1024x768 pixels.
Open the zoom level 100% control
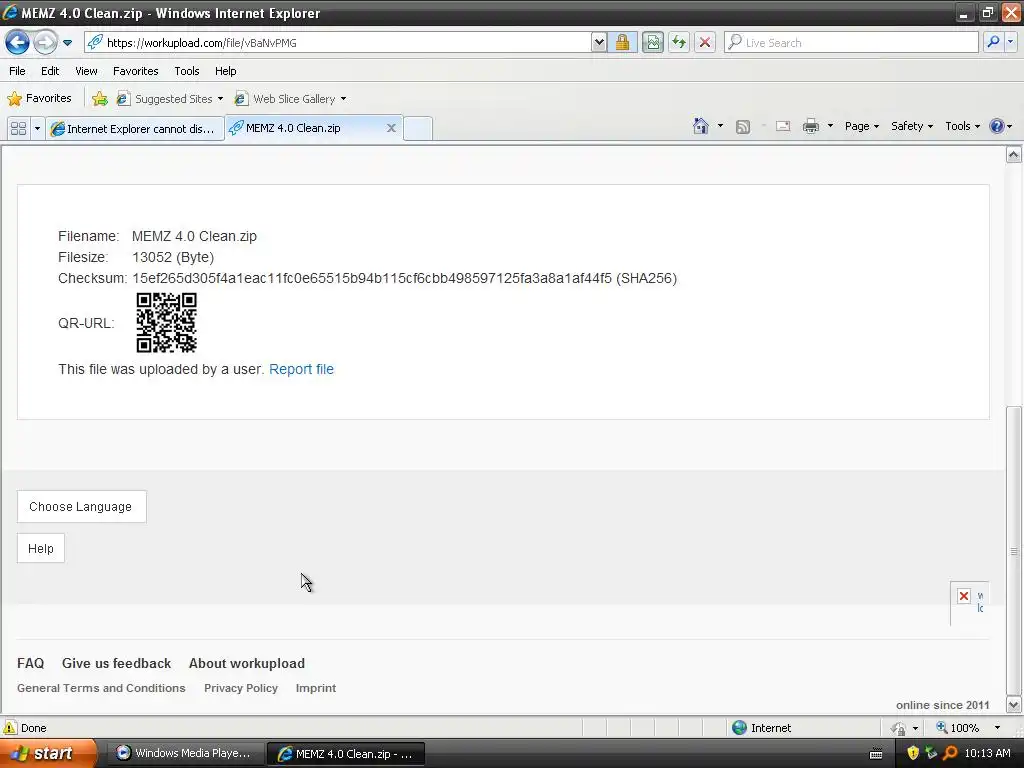[x=968, y=728]
